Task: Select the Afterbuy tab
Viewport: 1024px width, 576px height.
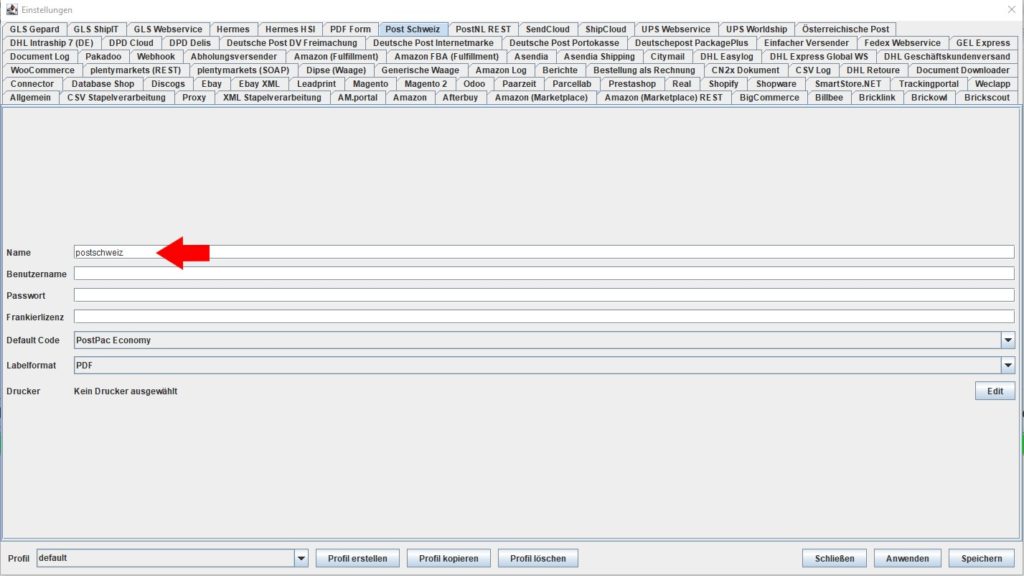Action: tap(460, 98)
